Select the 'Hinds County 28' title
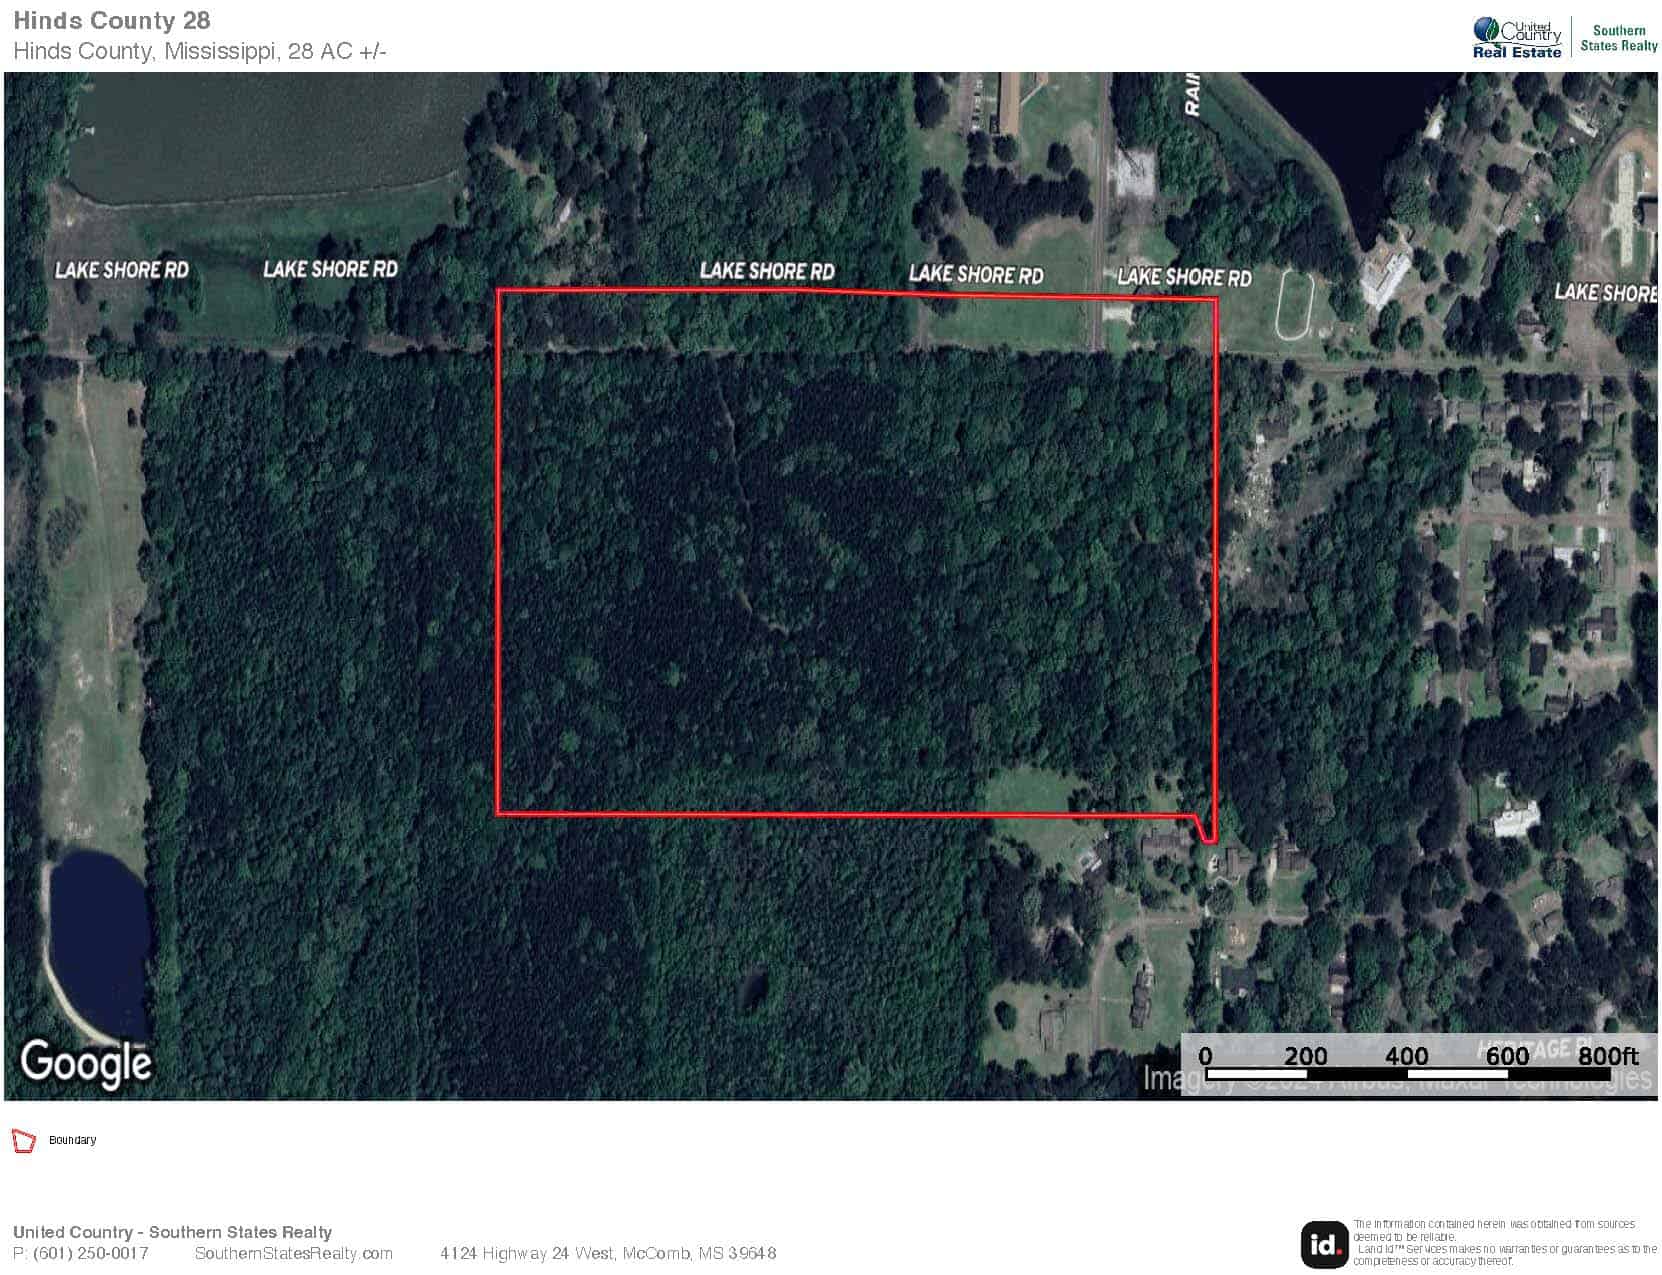The width and height of the screenshot is (1662, 1275). click(x=112, y=20)
